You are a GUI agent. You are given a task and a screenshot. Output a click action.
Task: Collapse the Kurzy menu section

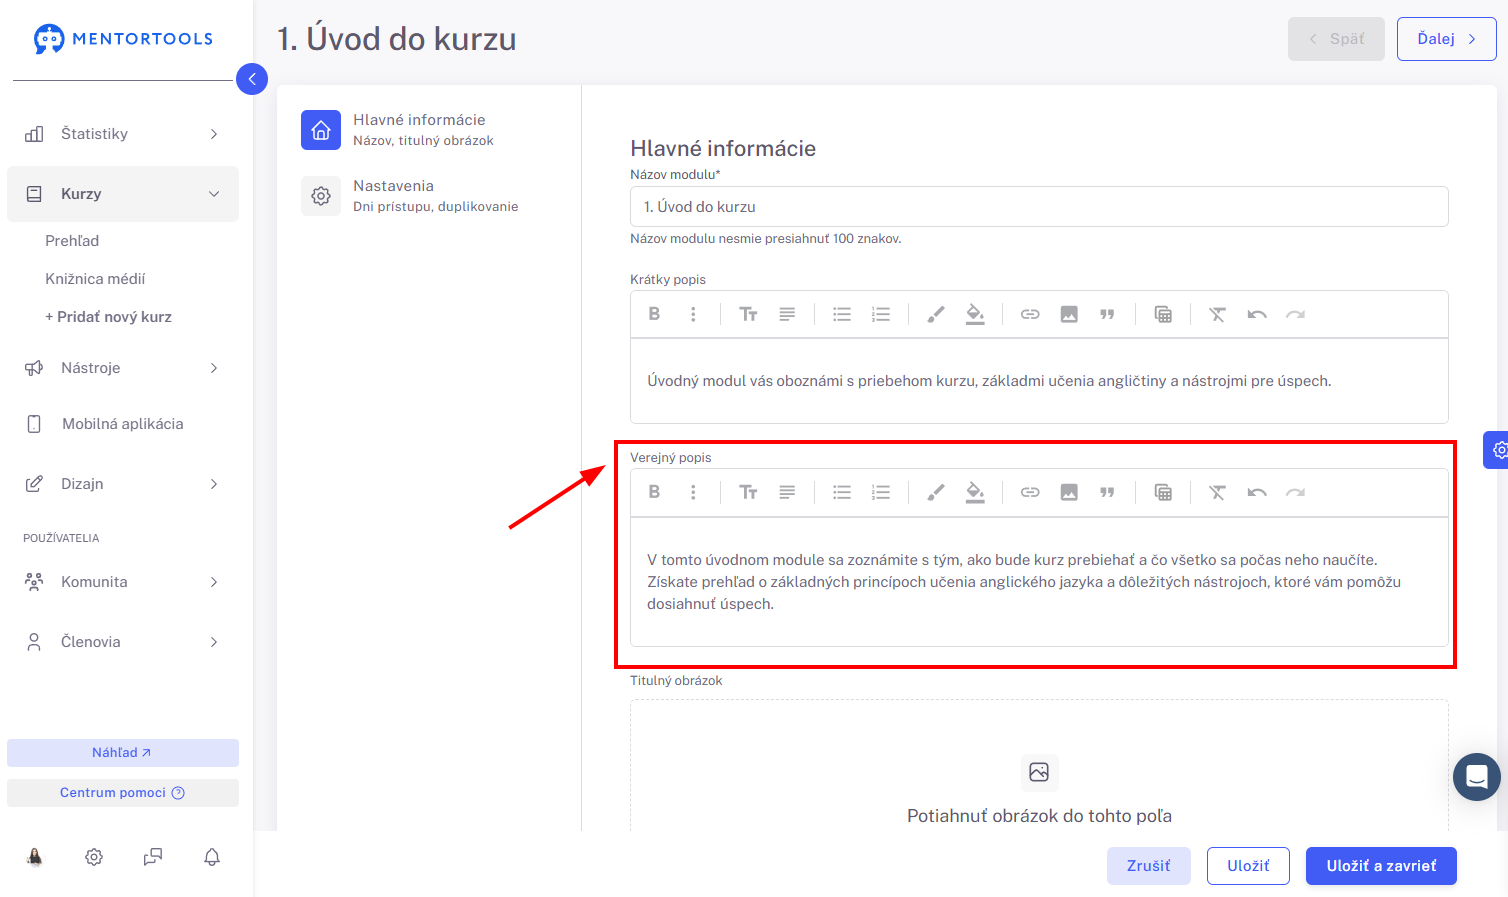click(x=123, y=194)
